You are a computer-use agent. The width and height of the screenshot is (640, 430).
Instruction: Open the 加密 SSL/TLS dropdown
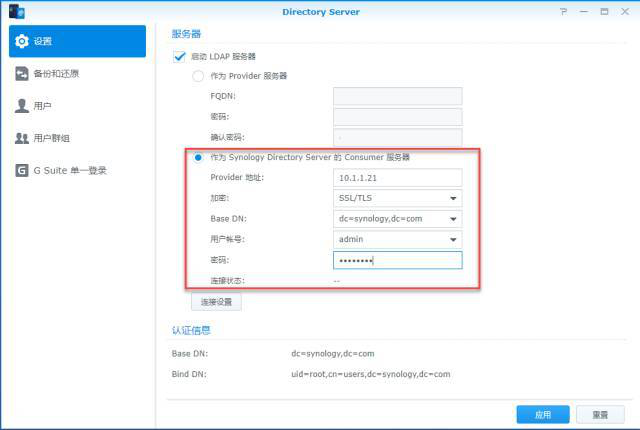click(398, 198)
